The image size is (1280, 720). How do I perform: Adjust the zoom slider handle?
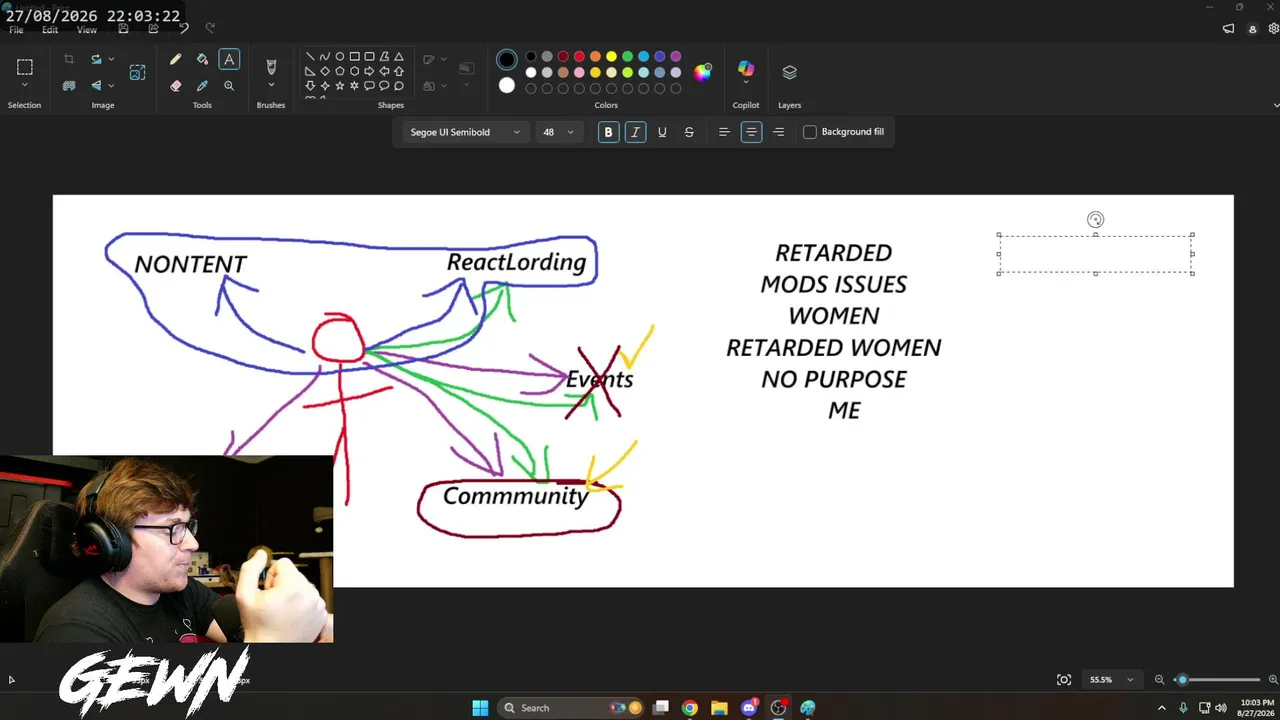[1182, 680]
